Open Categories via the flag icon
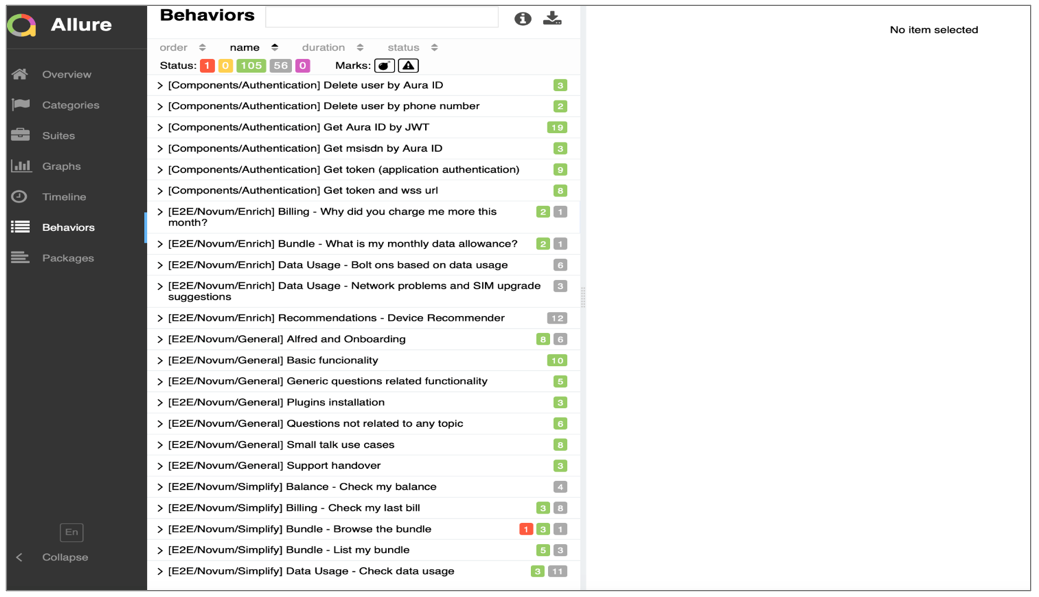Image resolution: width=1039 pixels, height=597 pixels. (21, 105)
